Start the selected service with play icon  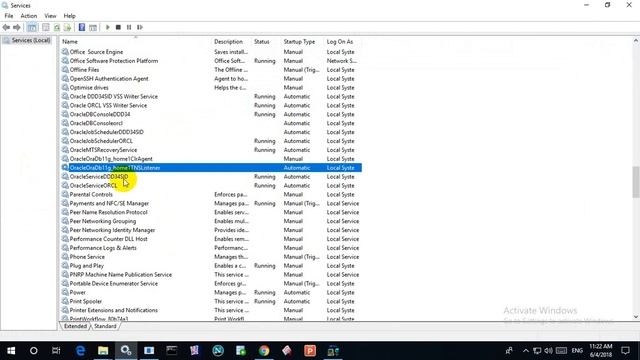click(108, 27)
